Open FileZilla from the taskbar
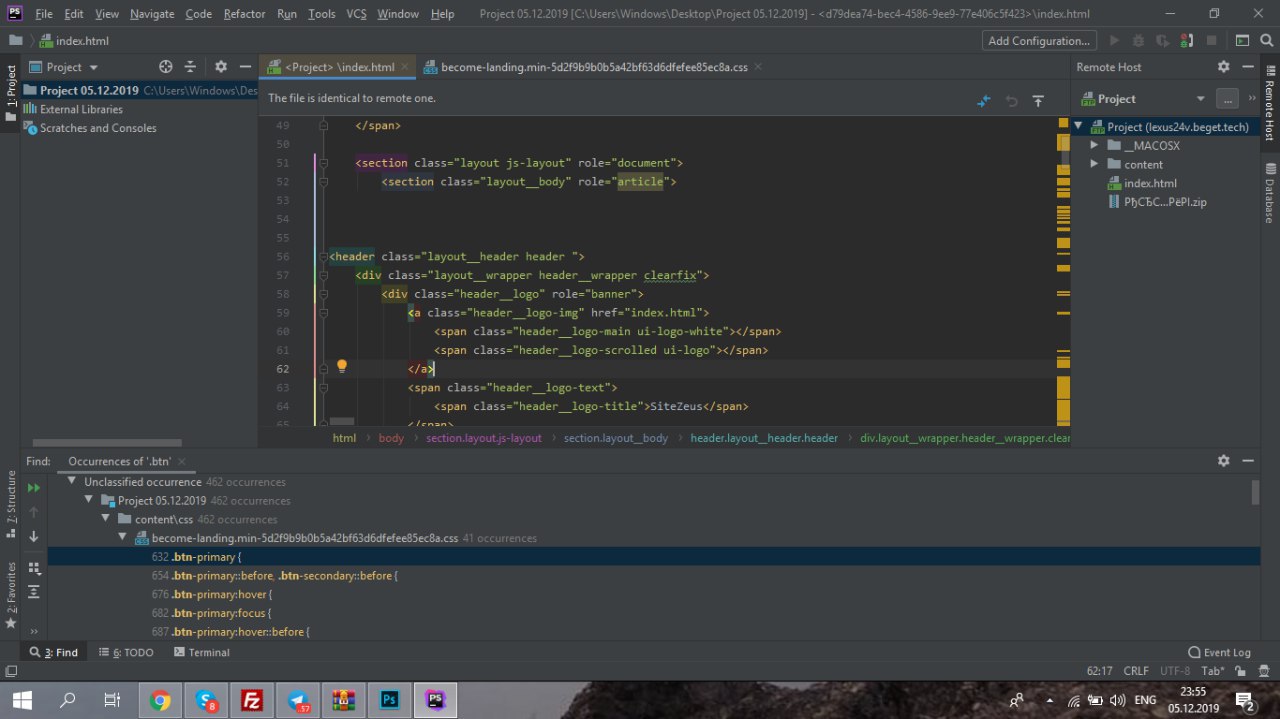Screen dimensions: 1280x719 (250, 700)
